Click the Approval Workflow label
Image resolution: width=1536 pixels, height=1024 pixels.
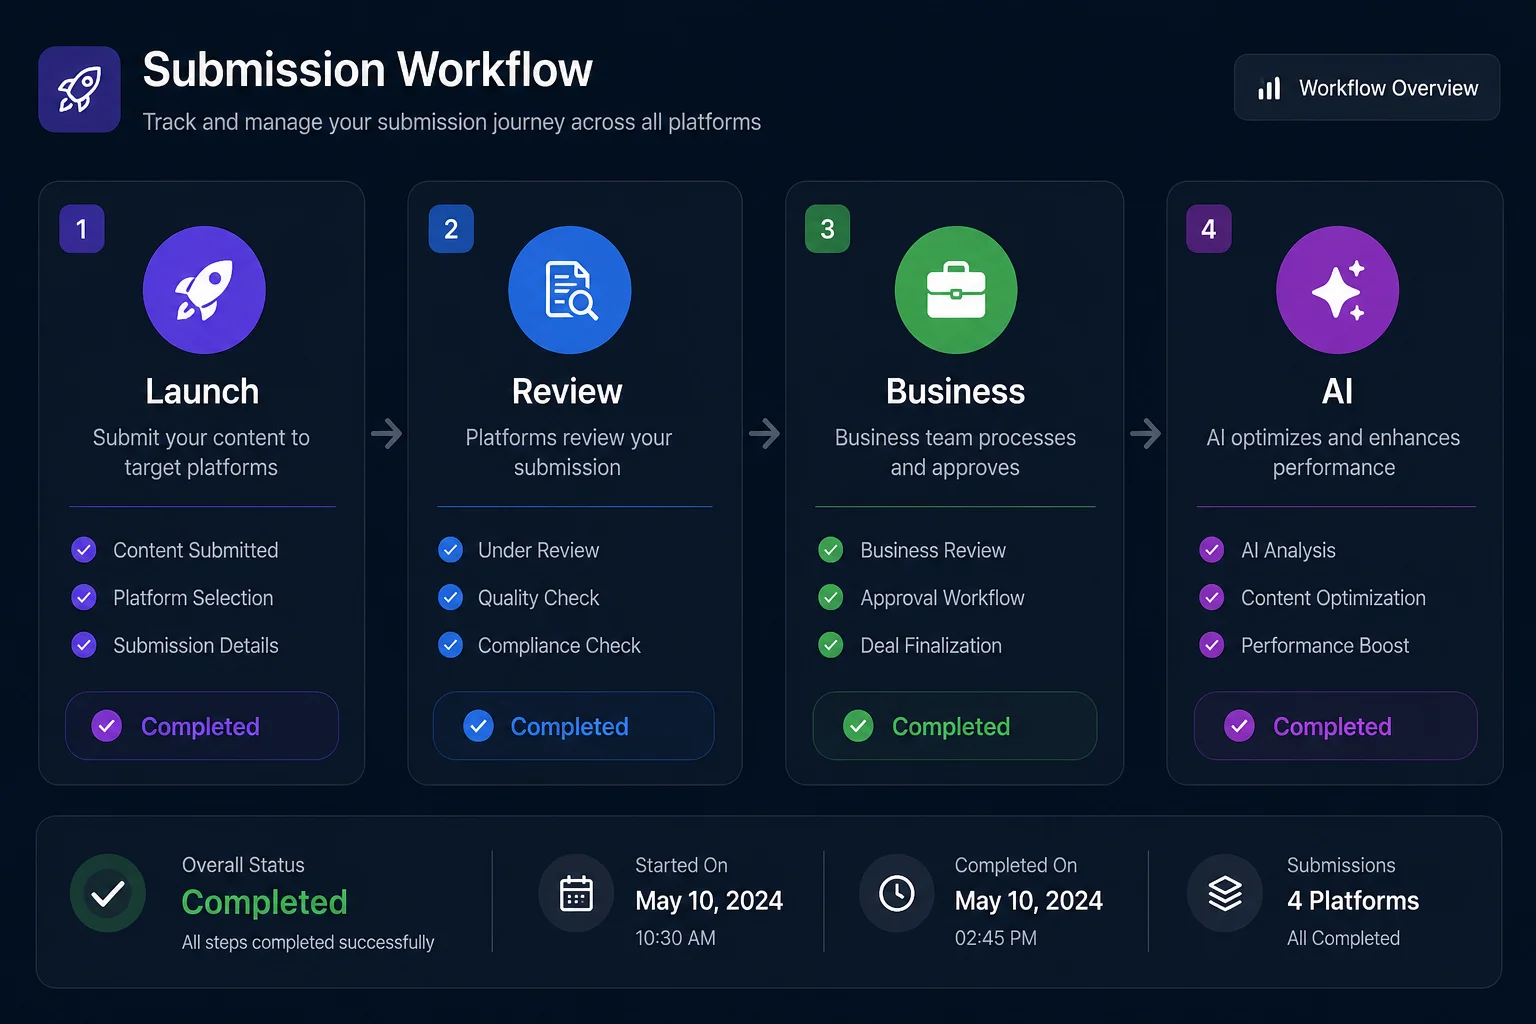tap(942, 598)
